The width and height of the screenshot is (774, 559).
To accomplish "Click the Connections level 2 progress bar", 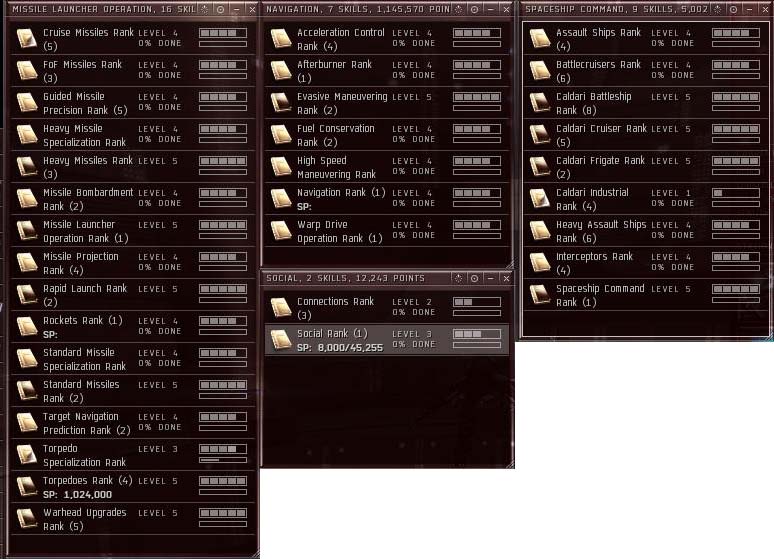I will pos(477,302).
